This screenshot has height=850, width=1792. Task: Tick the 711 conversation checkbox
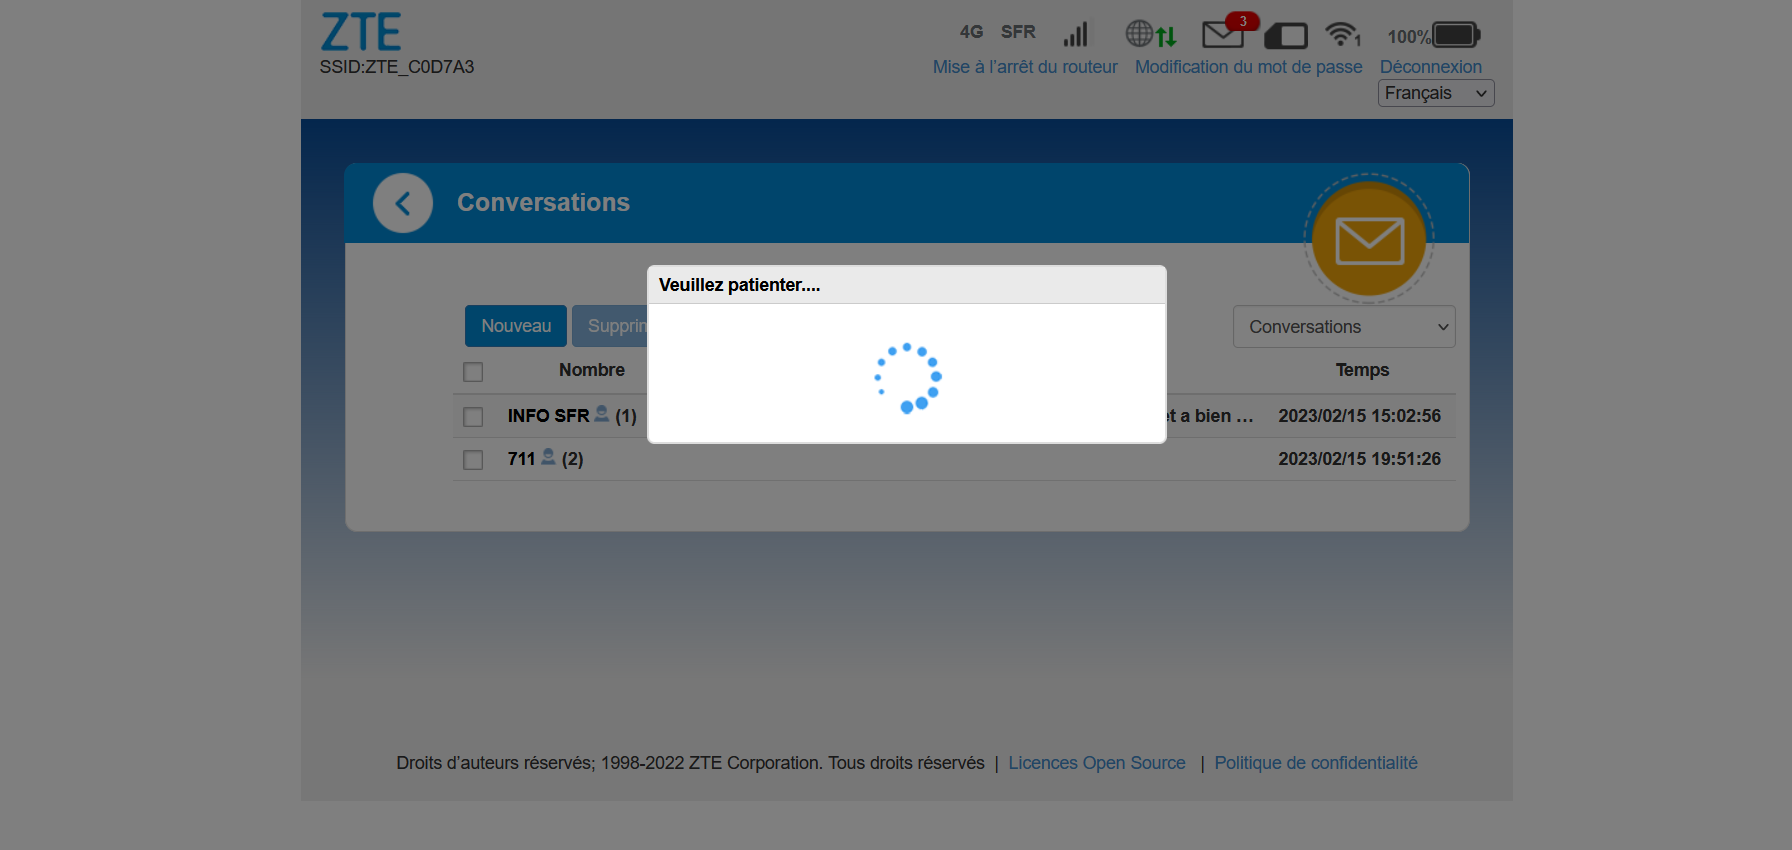pyautogui.click(x=473, y=460)
